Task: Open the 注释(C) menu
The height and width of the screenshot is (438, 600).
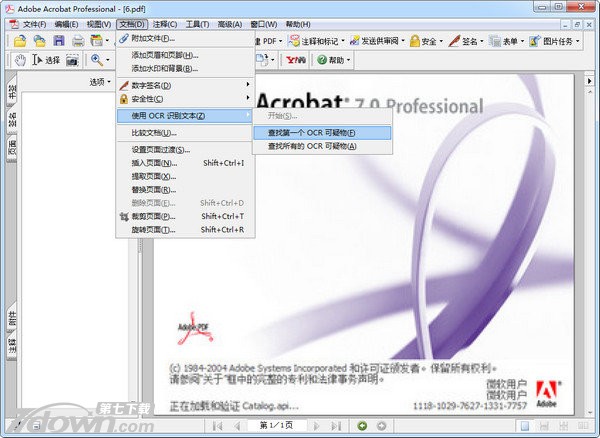Action: tap(165, 24)
